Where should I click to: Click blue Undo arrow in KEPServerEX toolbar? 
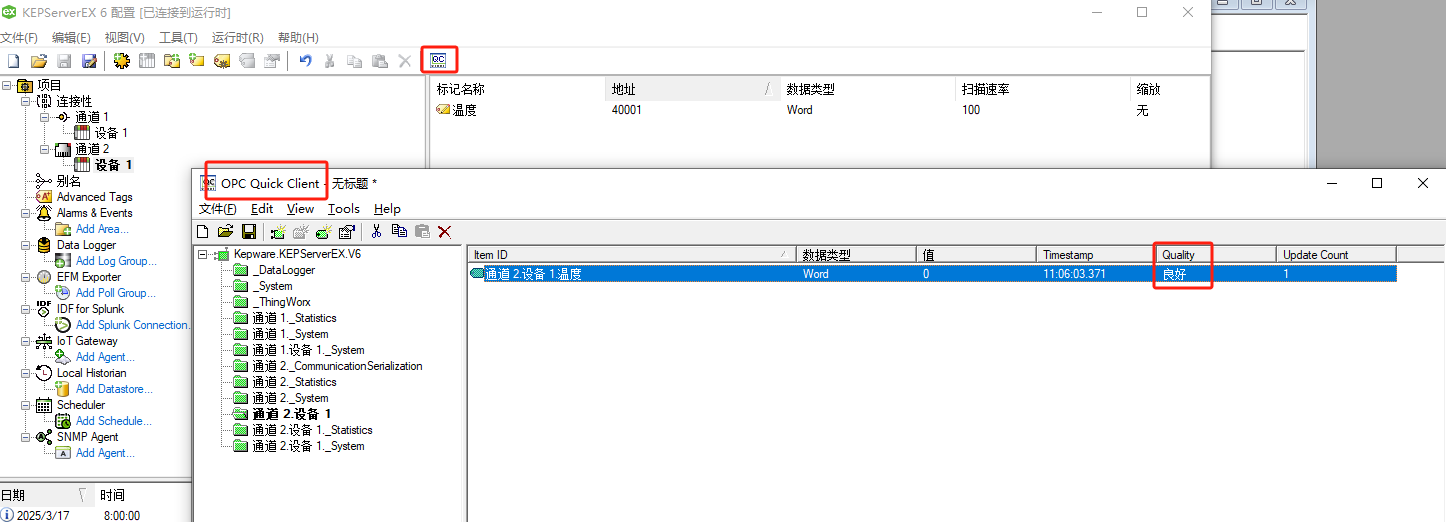[x=305, y=61]
